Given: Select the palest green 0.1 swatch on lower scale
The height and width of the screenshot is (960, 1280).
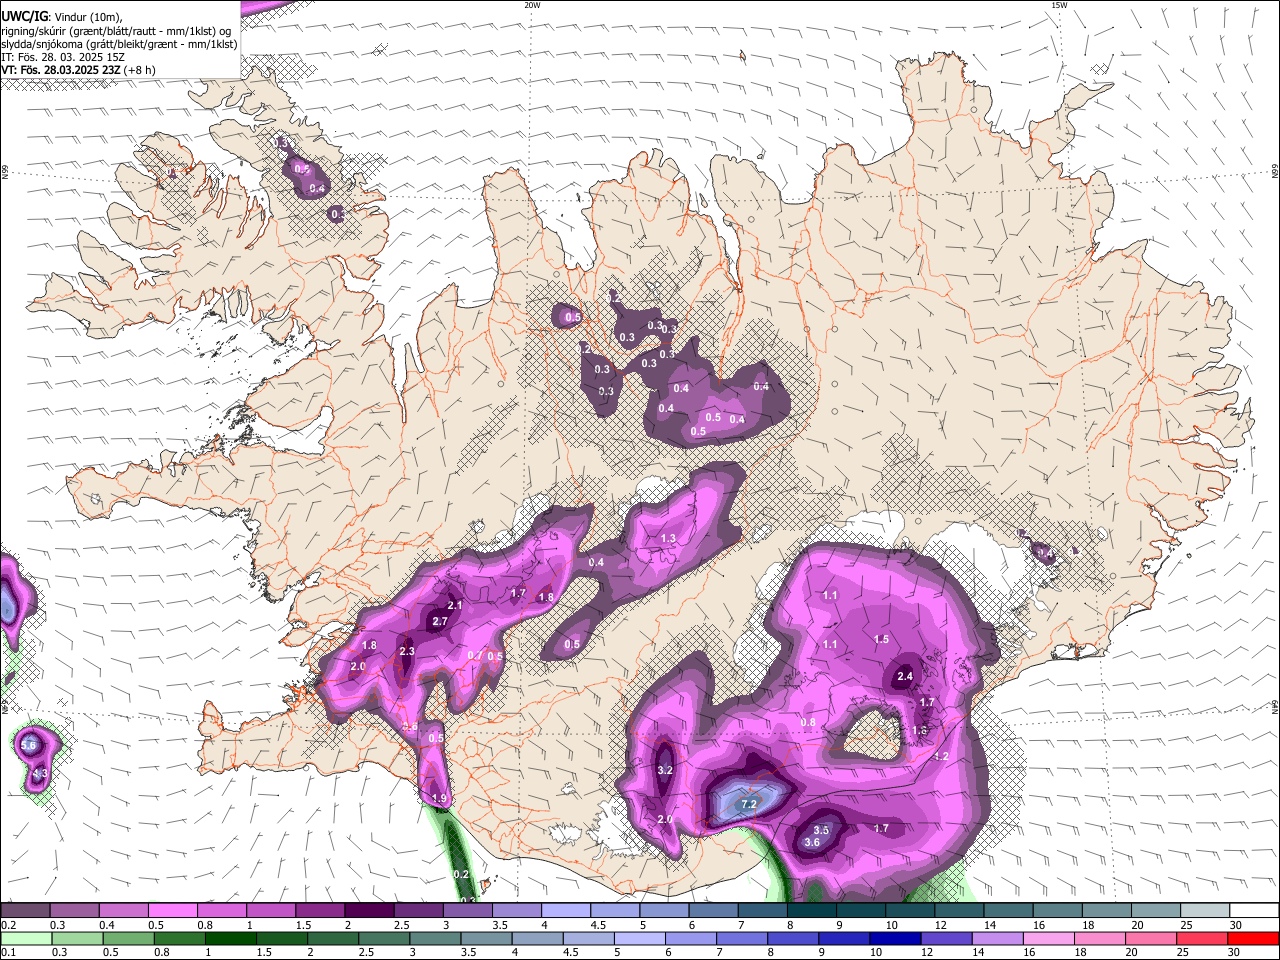Looking at the screenshot, I should point(26,938).
